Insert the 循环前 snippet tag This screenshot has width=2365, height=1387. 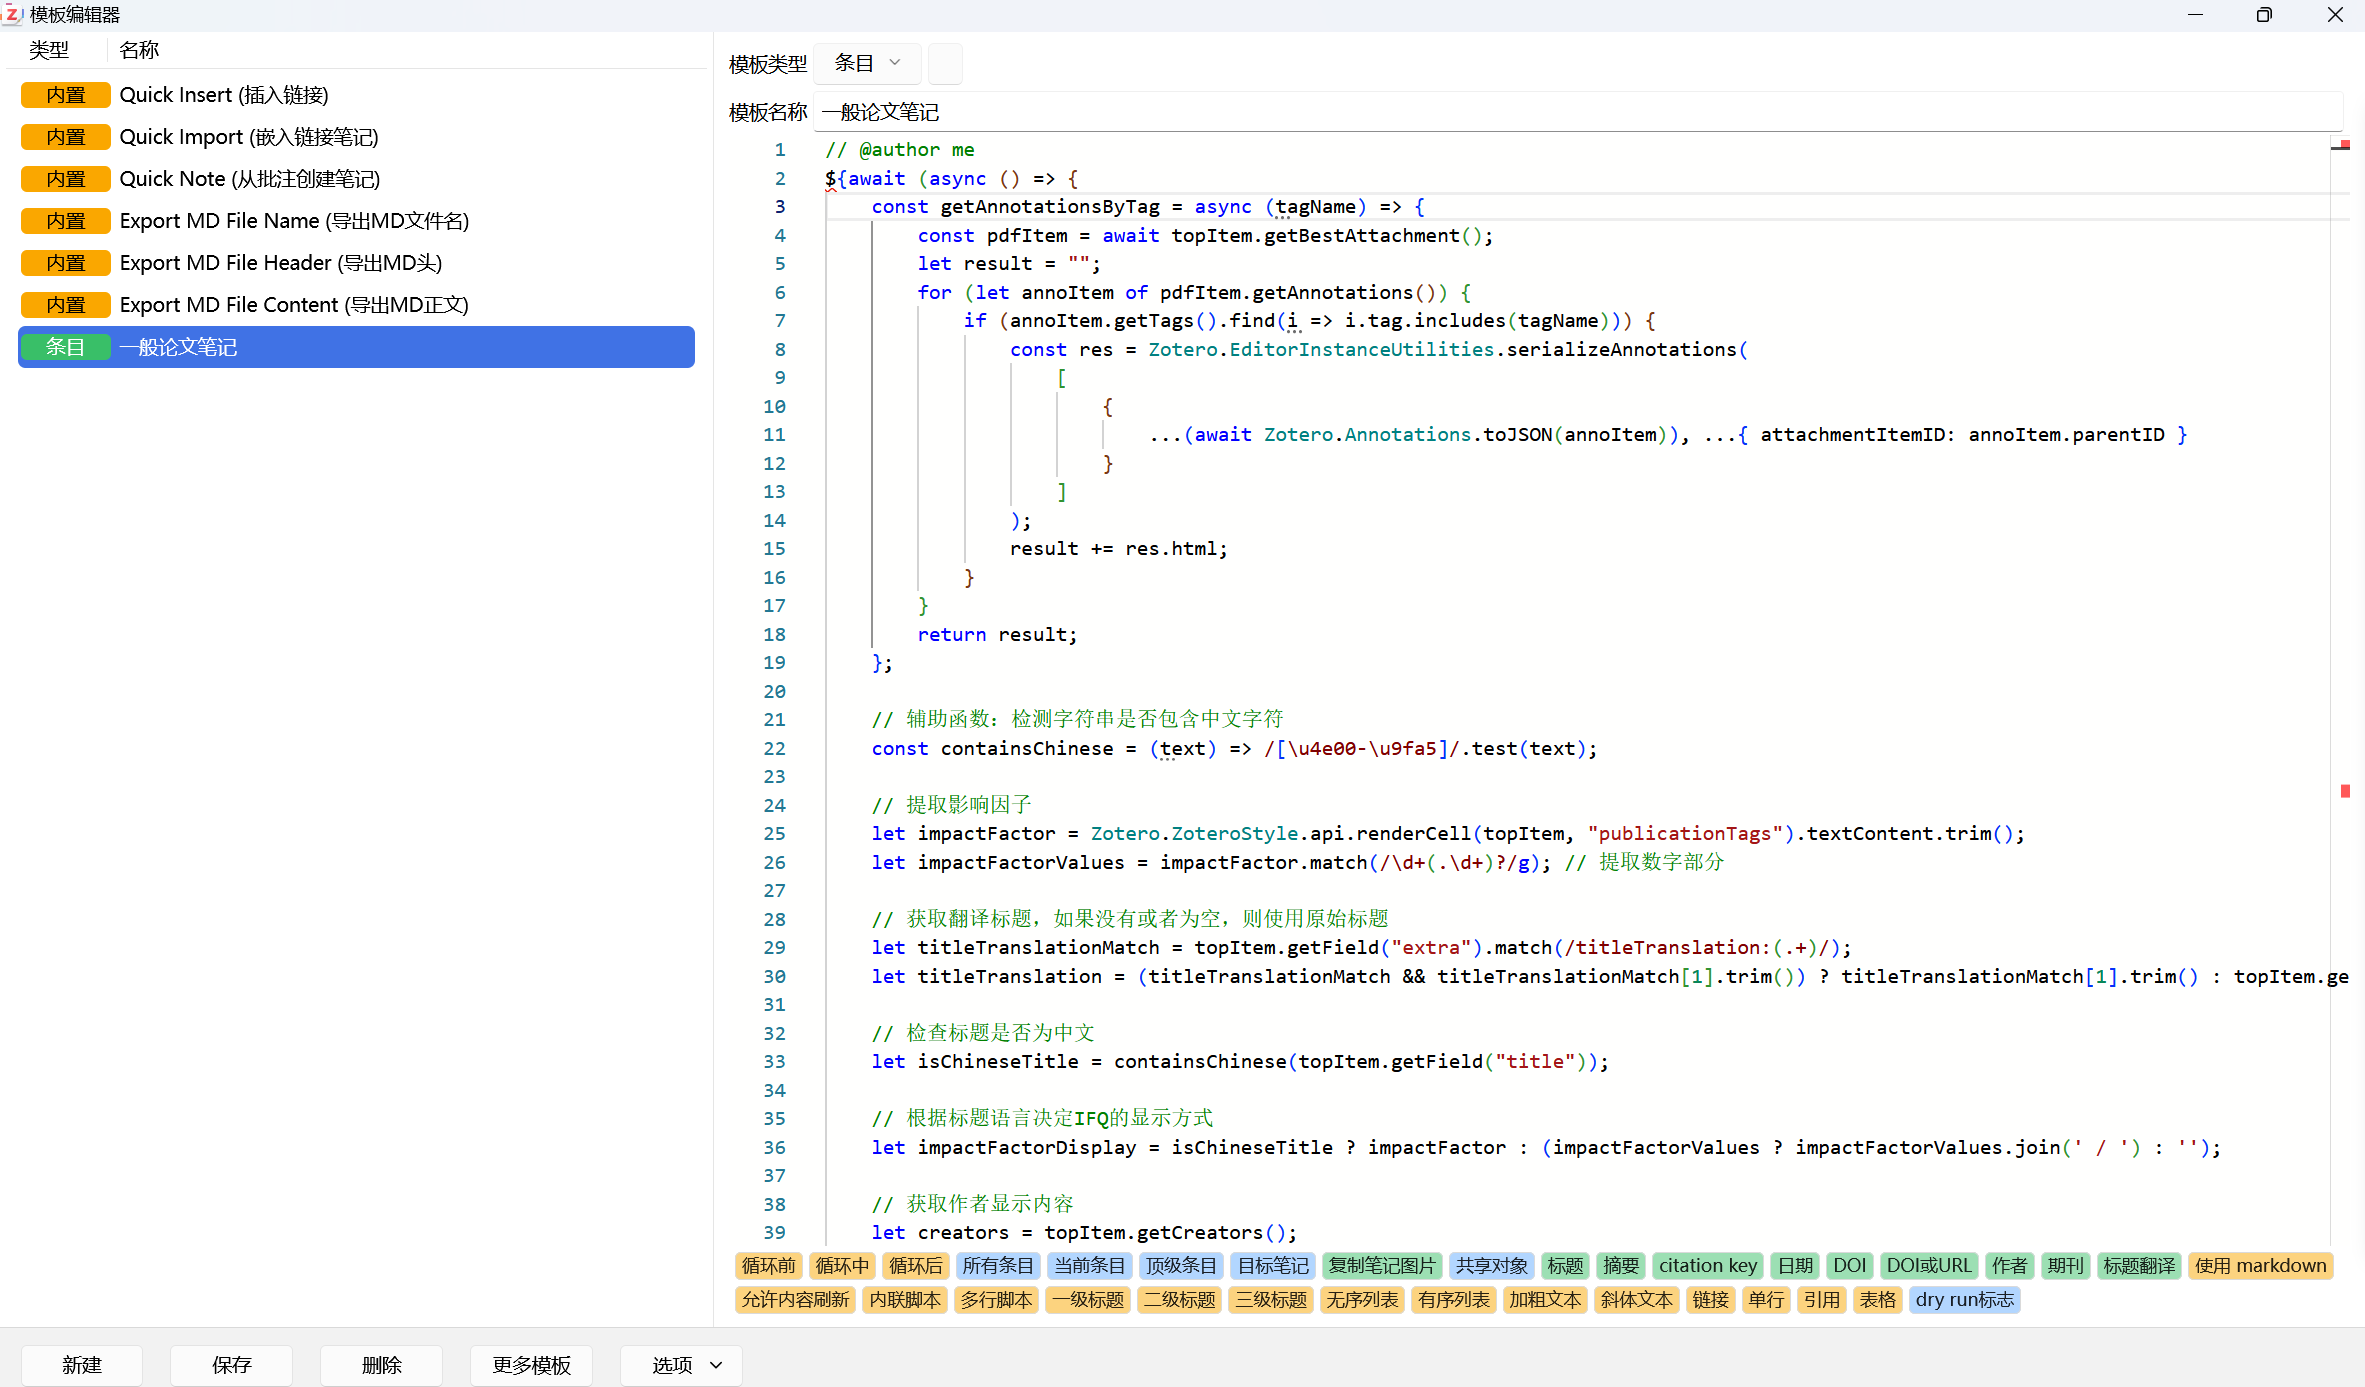click(x=768, y=1266)
